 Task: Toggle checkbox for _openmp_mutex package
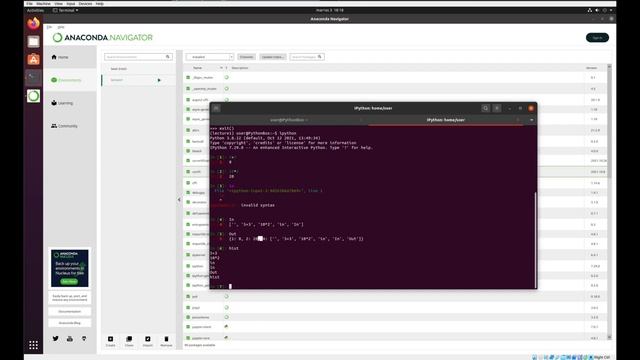188,88
